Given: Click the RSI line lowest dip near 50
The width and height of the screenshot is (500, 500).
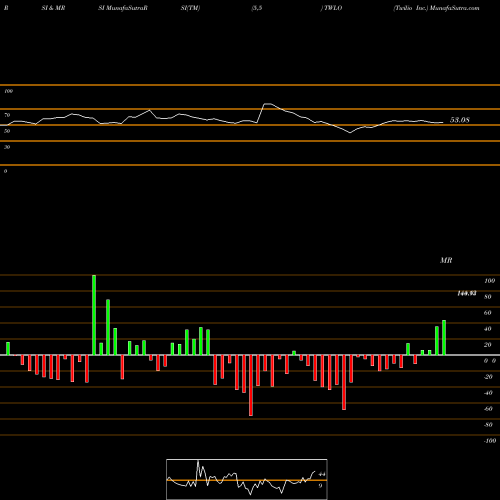Looking at the screenshot, I should (350, 133).
